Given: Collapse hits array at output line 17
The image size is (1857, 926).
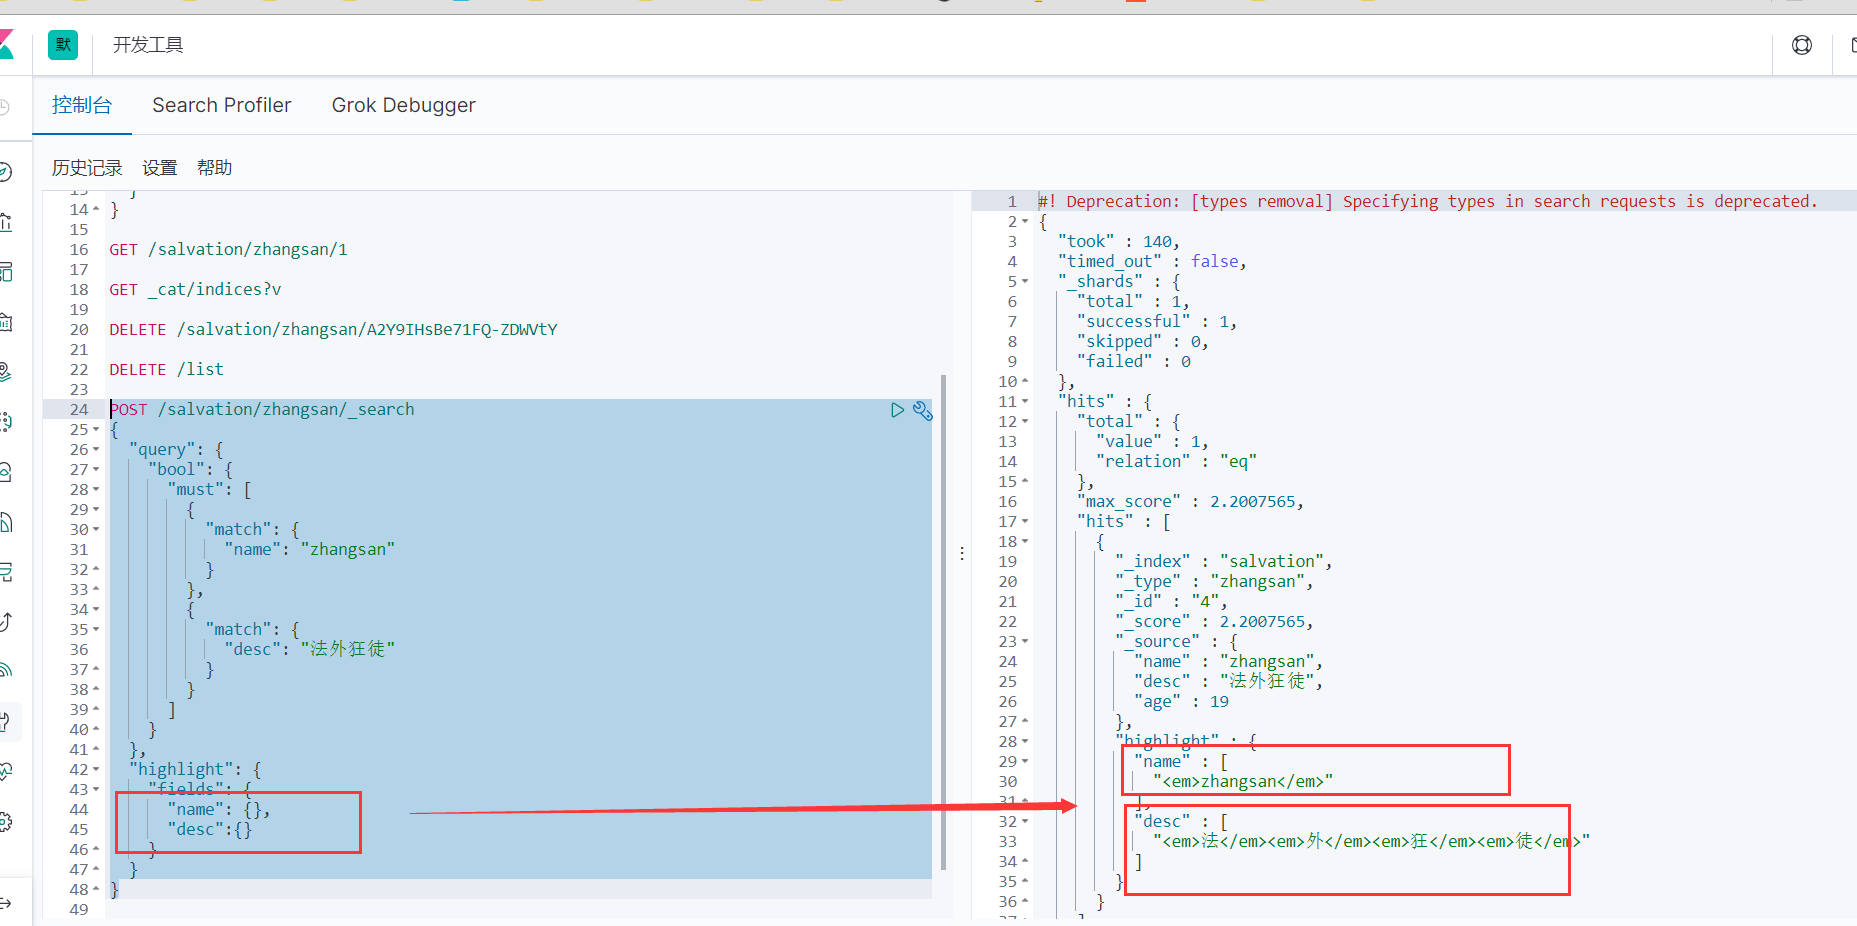Looking at the screenshot, I should tap(1025, 522).
